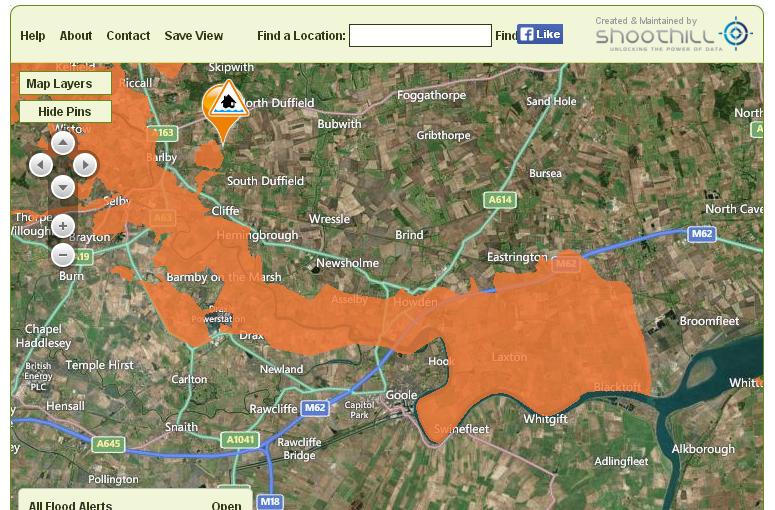
Task: Click the orange flood area near Laxton
Action: click(509, 357)
